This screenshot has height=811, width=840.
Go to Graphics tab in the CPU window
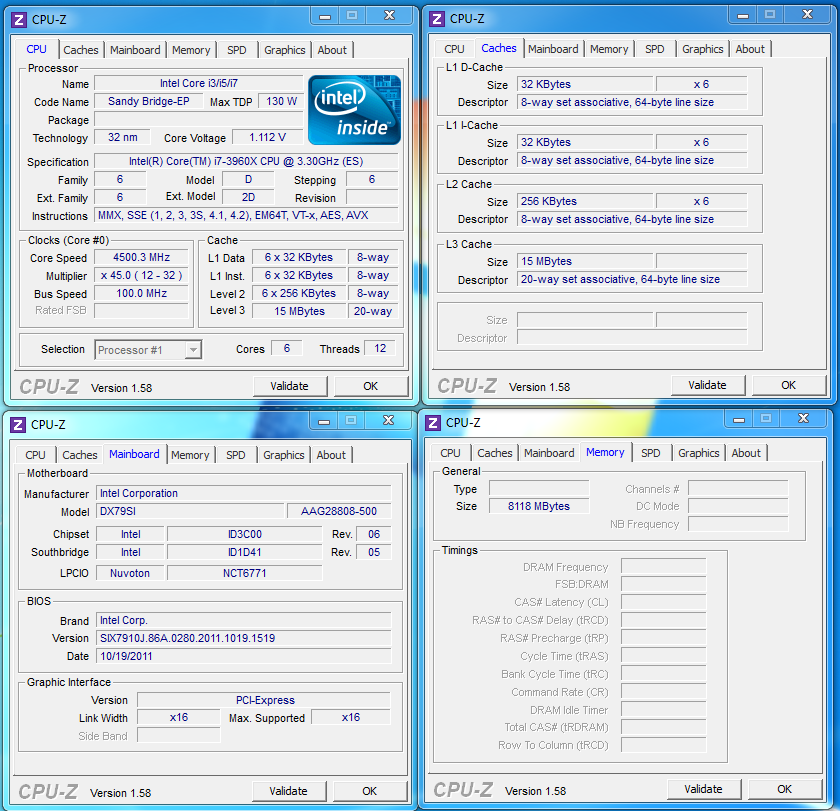(x=284, y=50)
